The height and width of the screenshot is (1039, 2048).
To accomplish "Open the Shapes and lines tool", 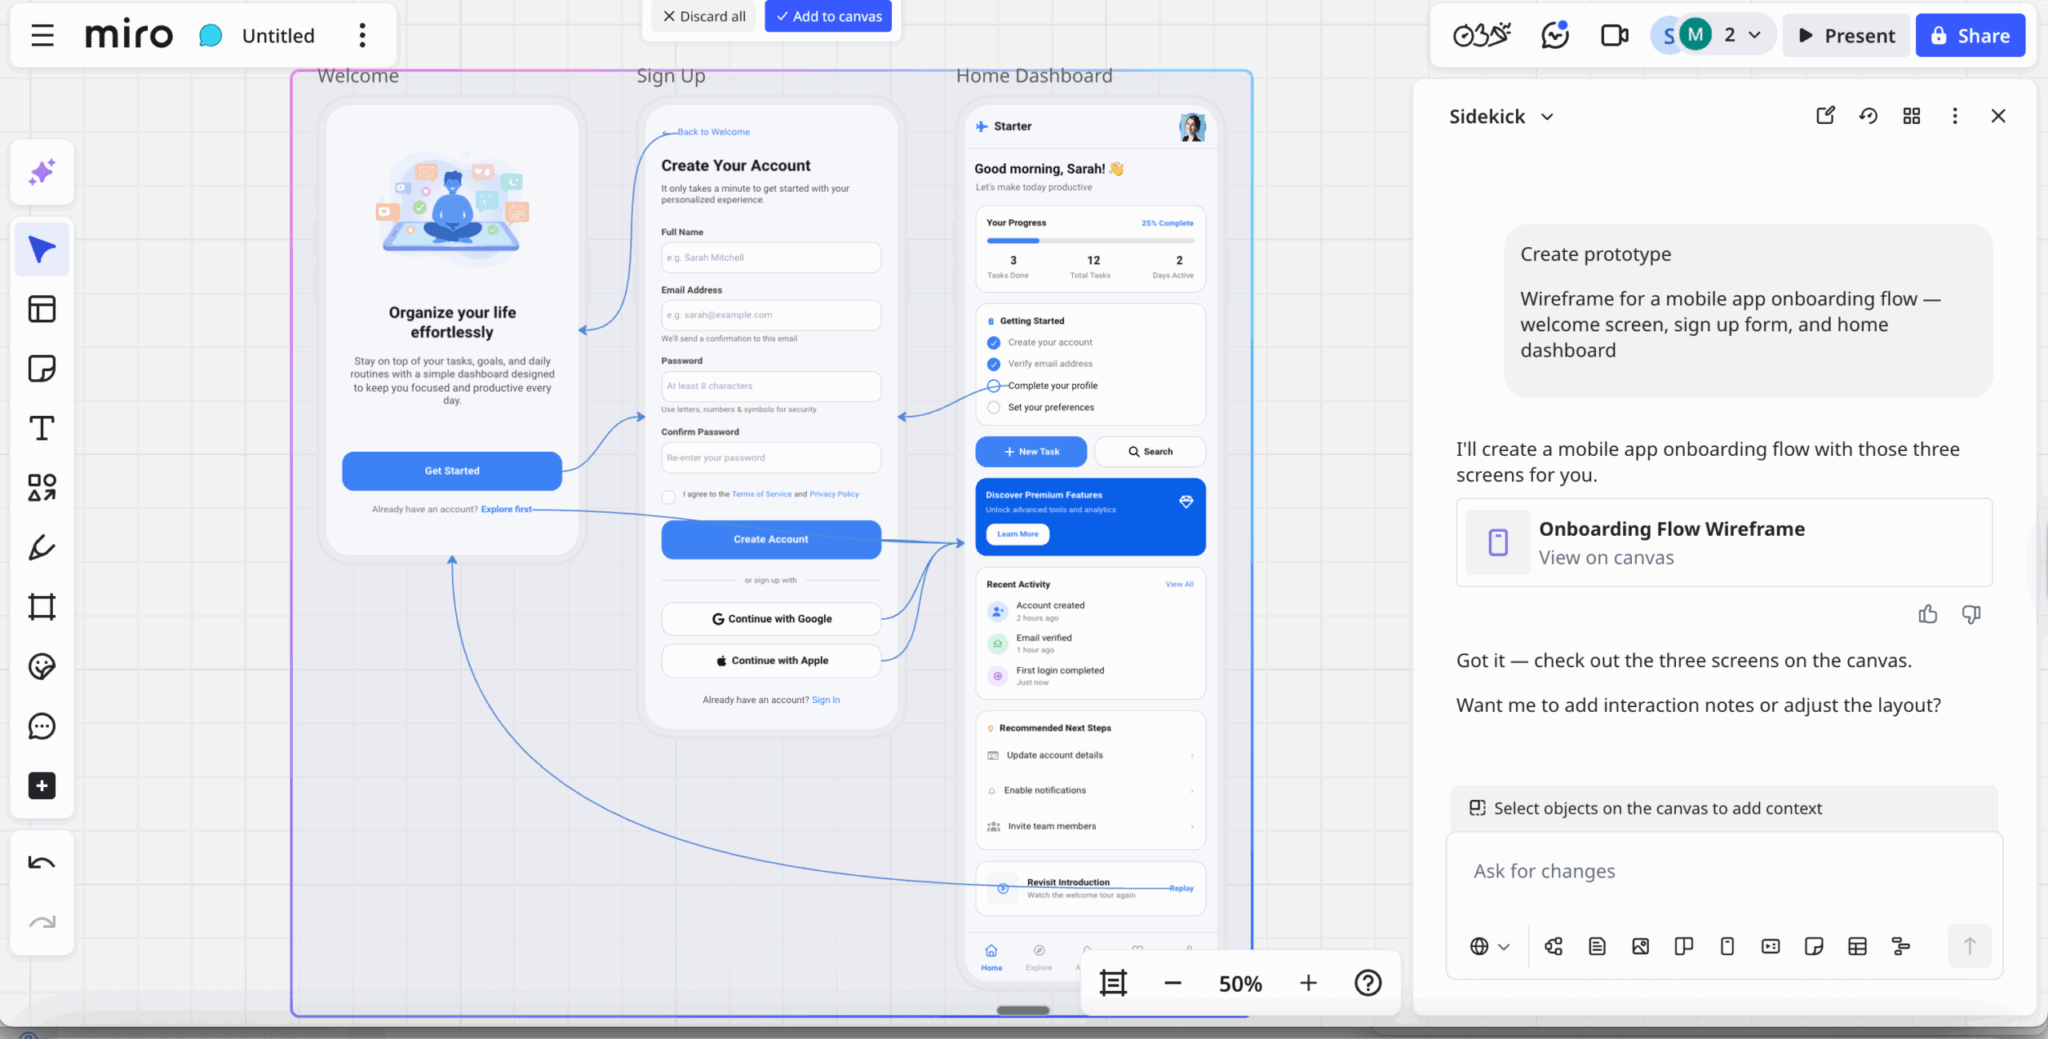I will pyautogui.click(x=42, y=487).
